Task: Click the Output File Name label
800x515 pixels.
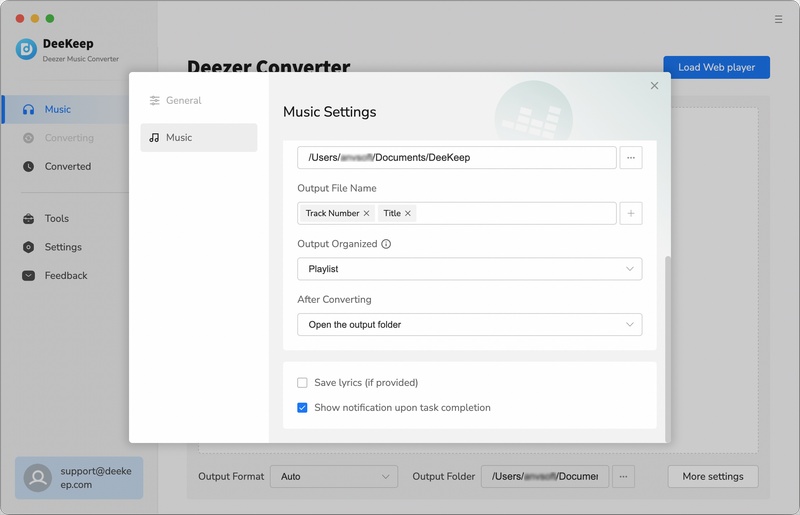Action: point(337,188)
